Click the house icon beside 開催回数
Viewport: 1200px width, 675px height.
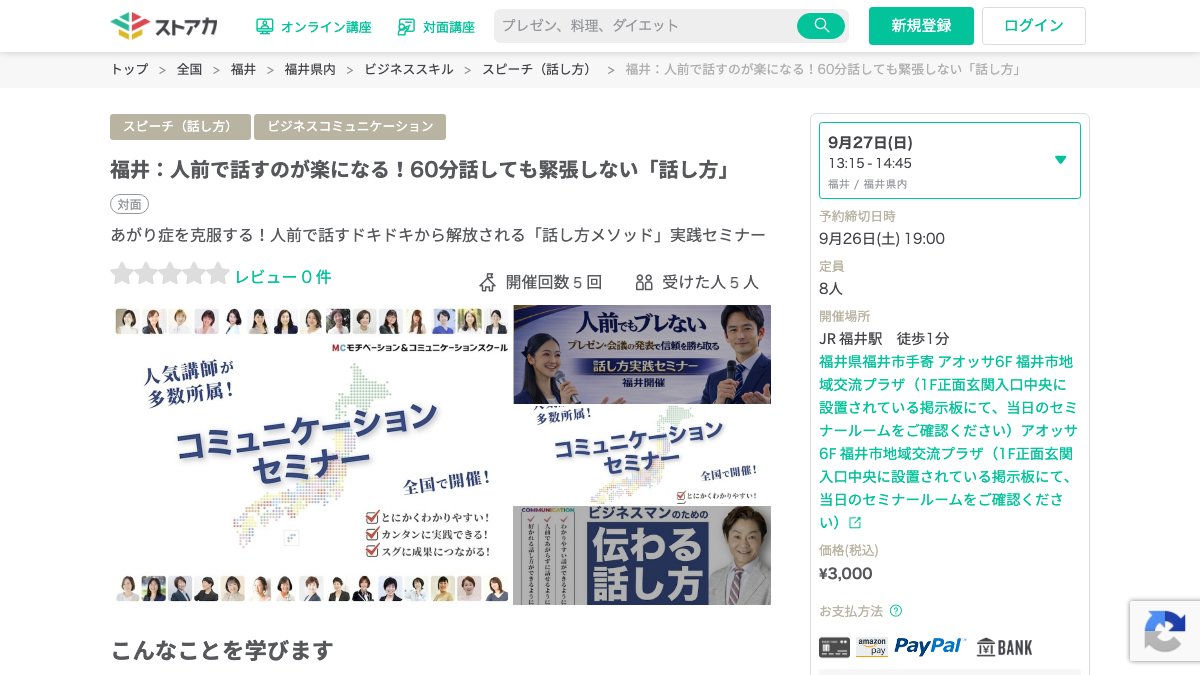(x=487, y=282)
